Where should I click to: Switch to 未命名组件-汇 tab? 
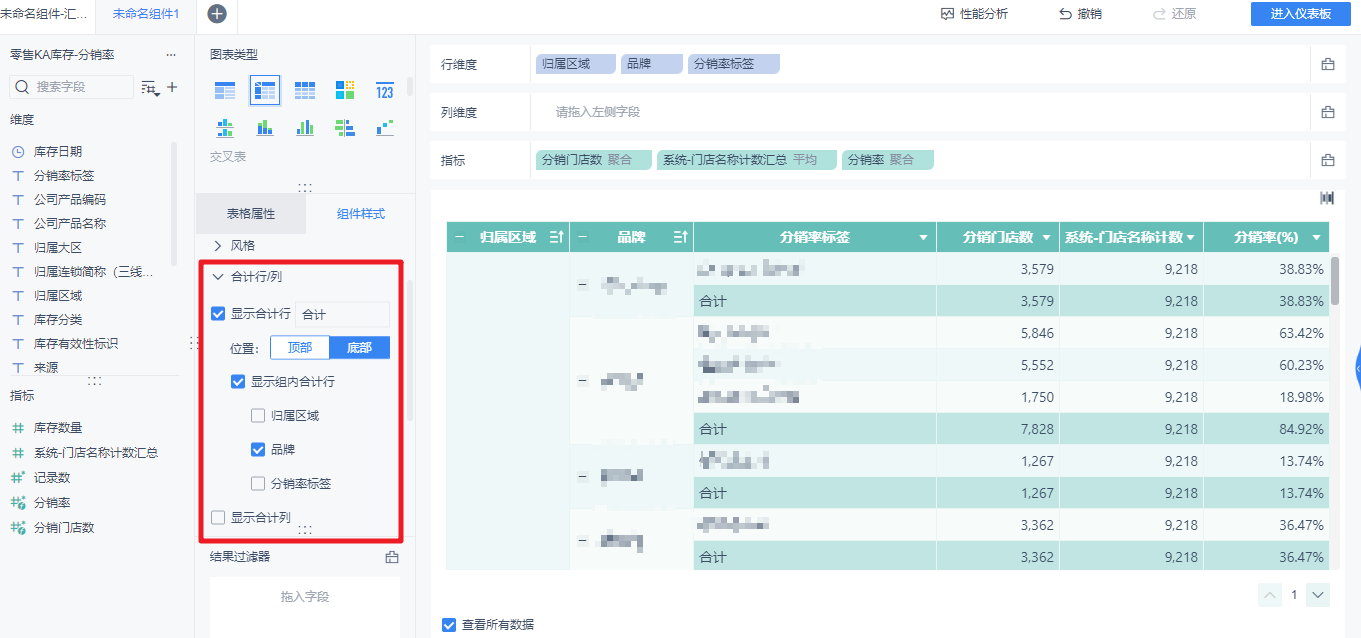[47, 14]
